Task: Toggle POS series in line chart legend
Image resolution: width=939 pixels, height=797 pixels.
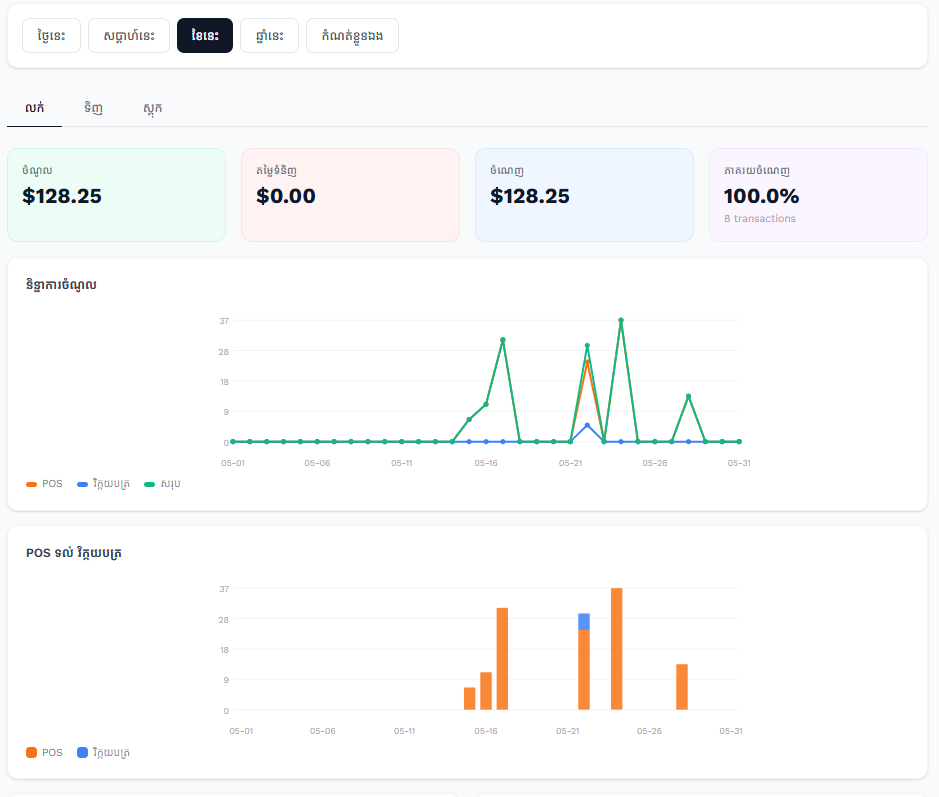Action: 44,484
